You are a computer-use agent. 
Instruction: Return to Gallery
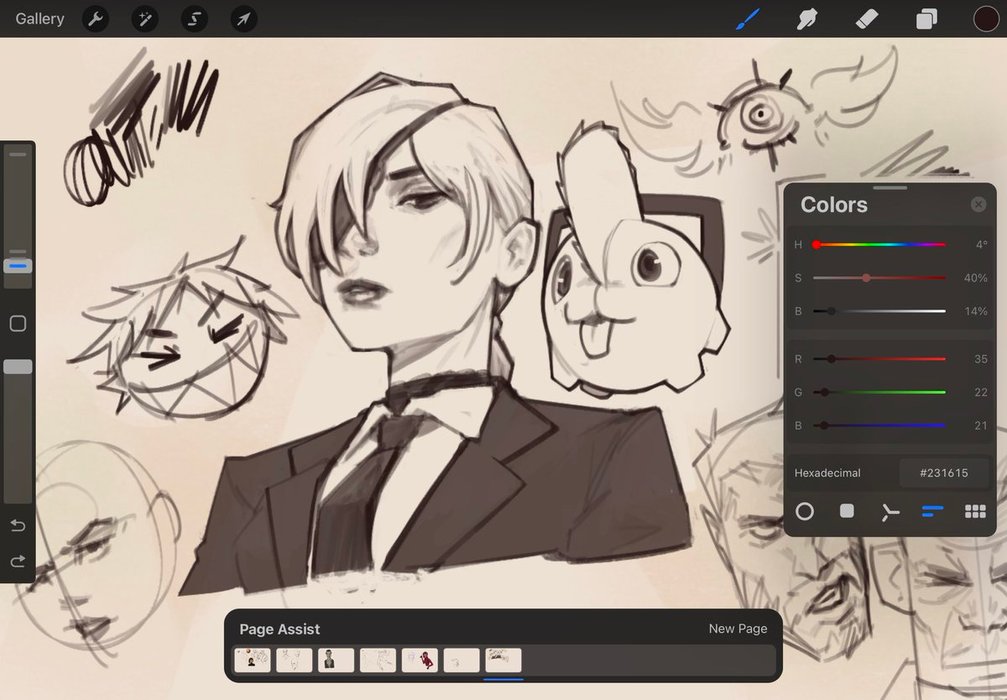tap(40, 19)
